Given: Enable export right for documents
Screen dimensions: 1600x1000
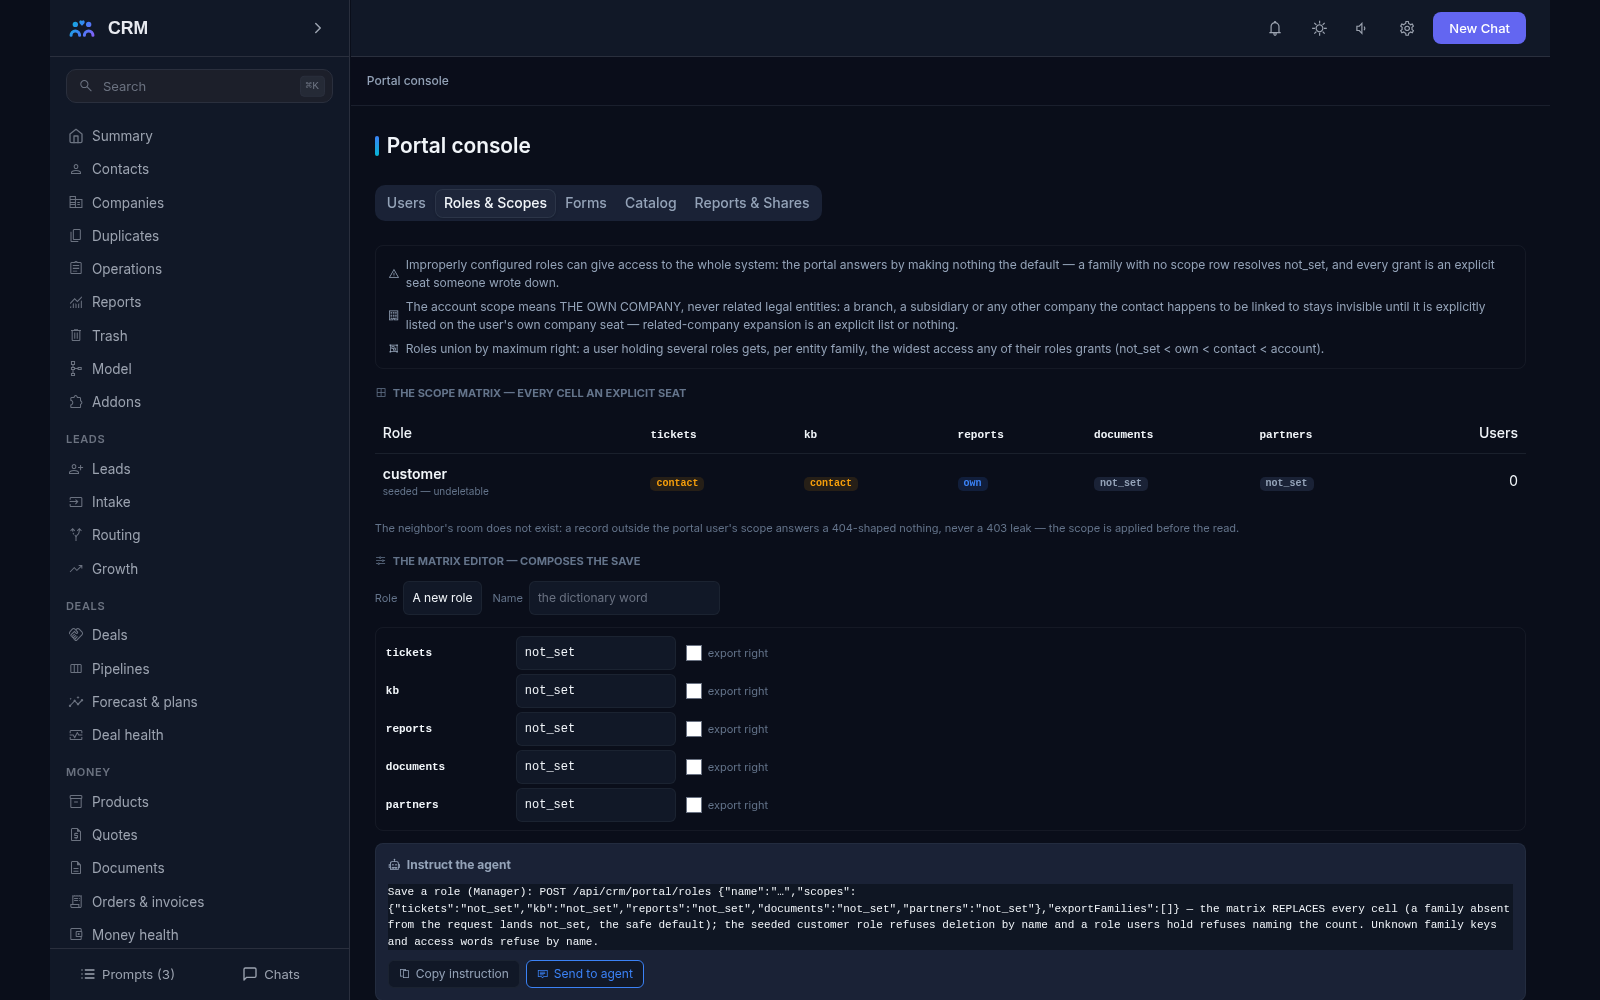Looking at the screenshot, I should [x=694, y=767].
